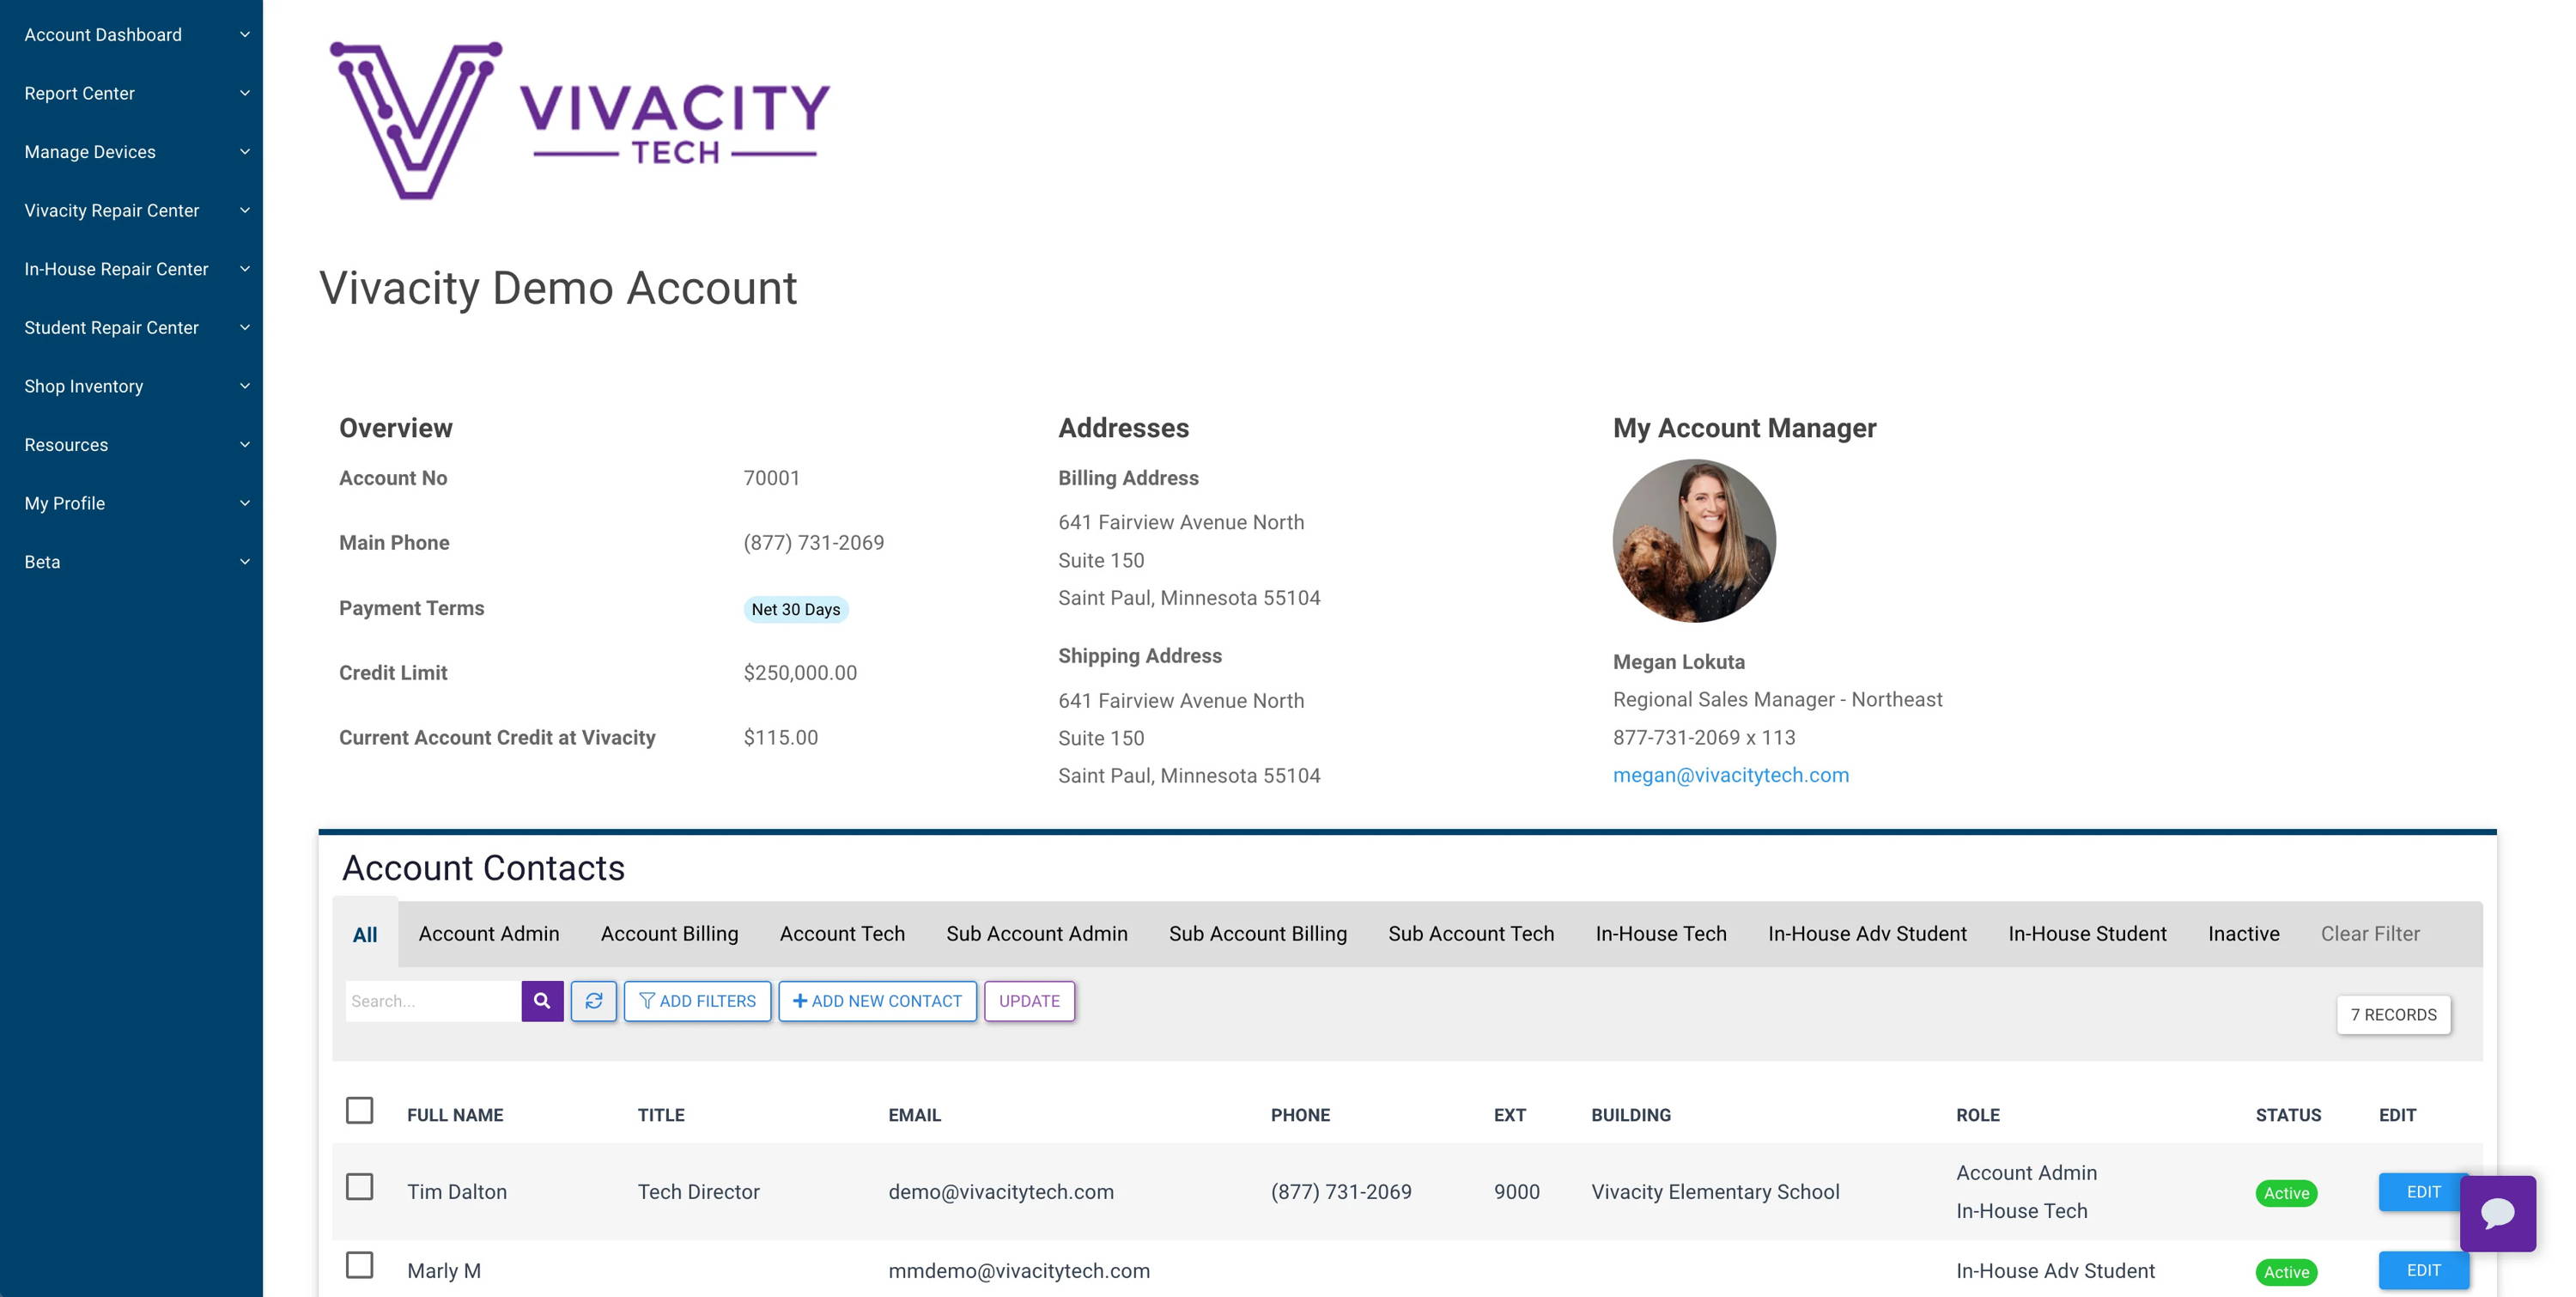This screenshot has width=2576, height=1297.
Task: Click the refresh contacts icon button
Action: click(x=594, y=1001)
